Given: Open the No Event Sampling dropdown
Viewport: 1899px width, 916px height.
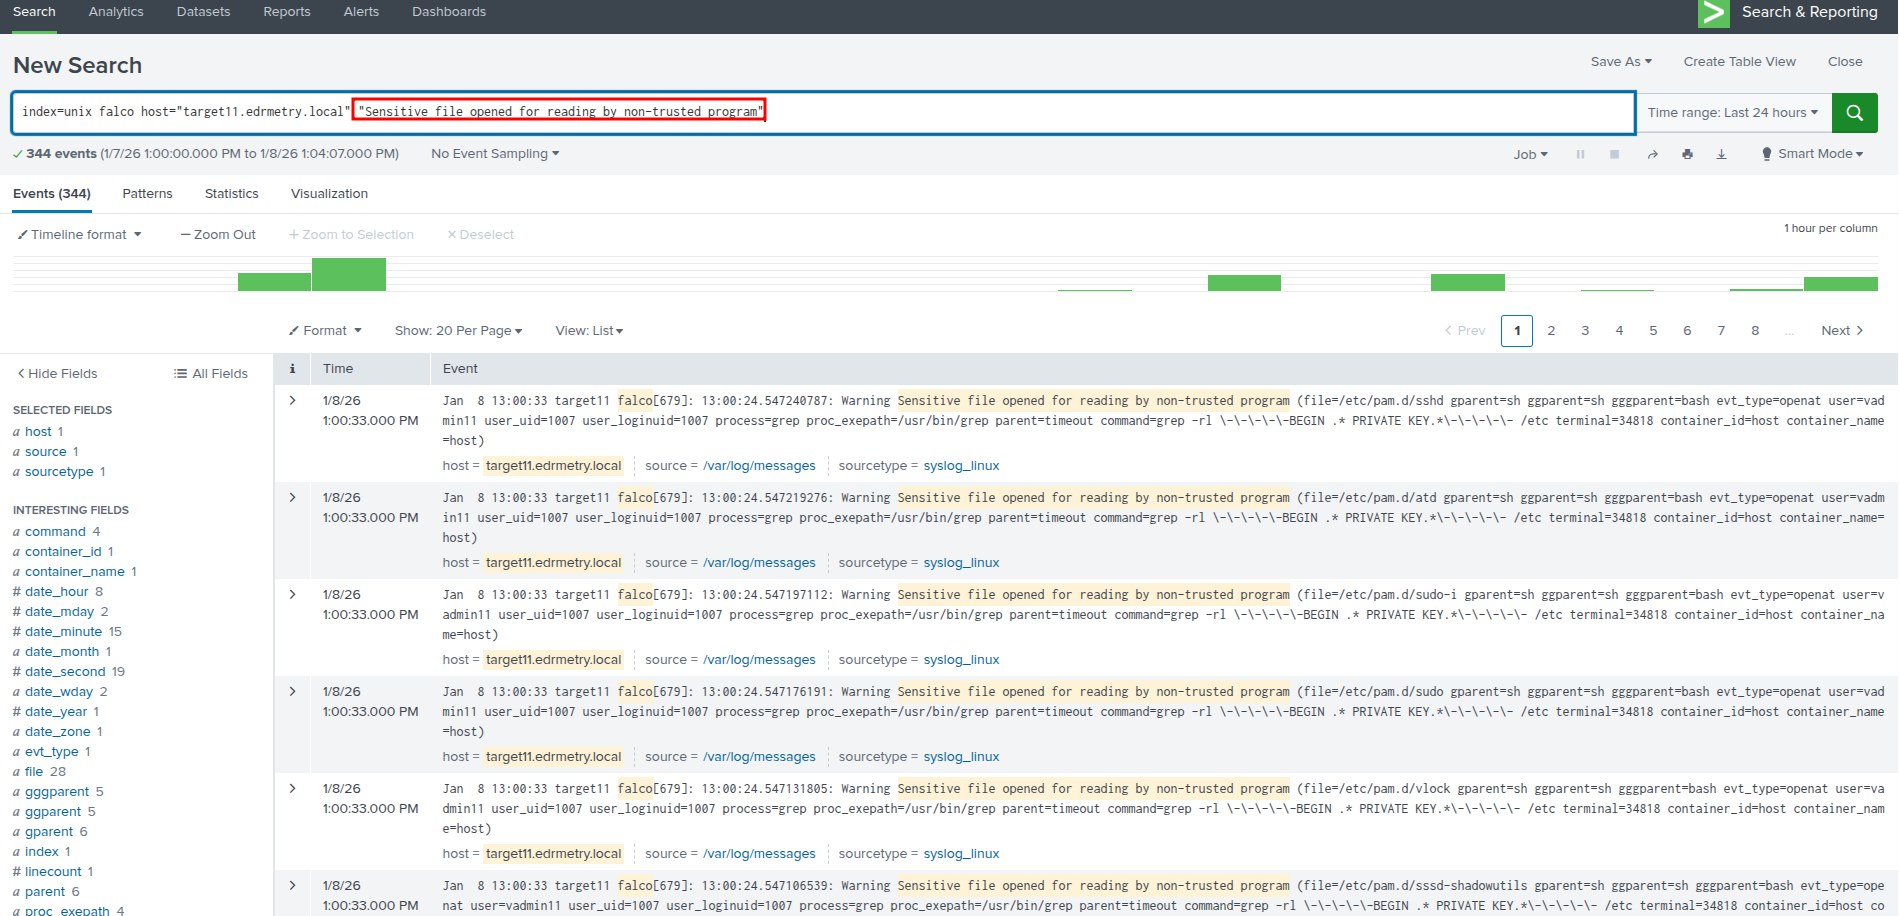Looking at the screenshot, I should pyautogui.click(x=495, y=154).
